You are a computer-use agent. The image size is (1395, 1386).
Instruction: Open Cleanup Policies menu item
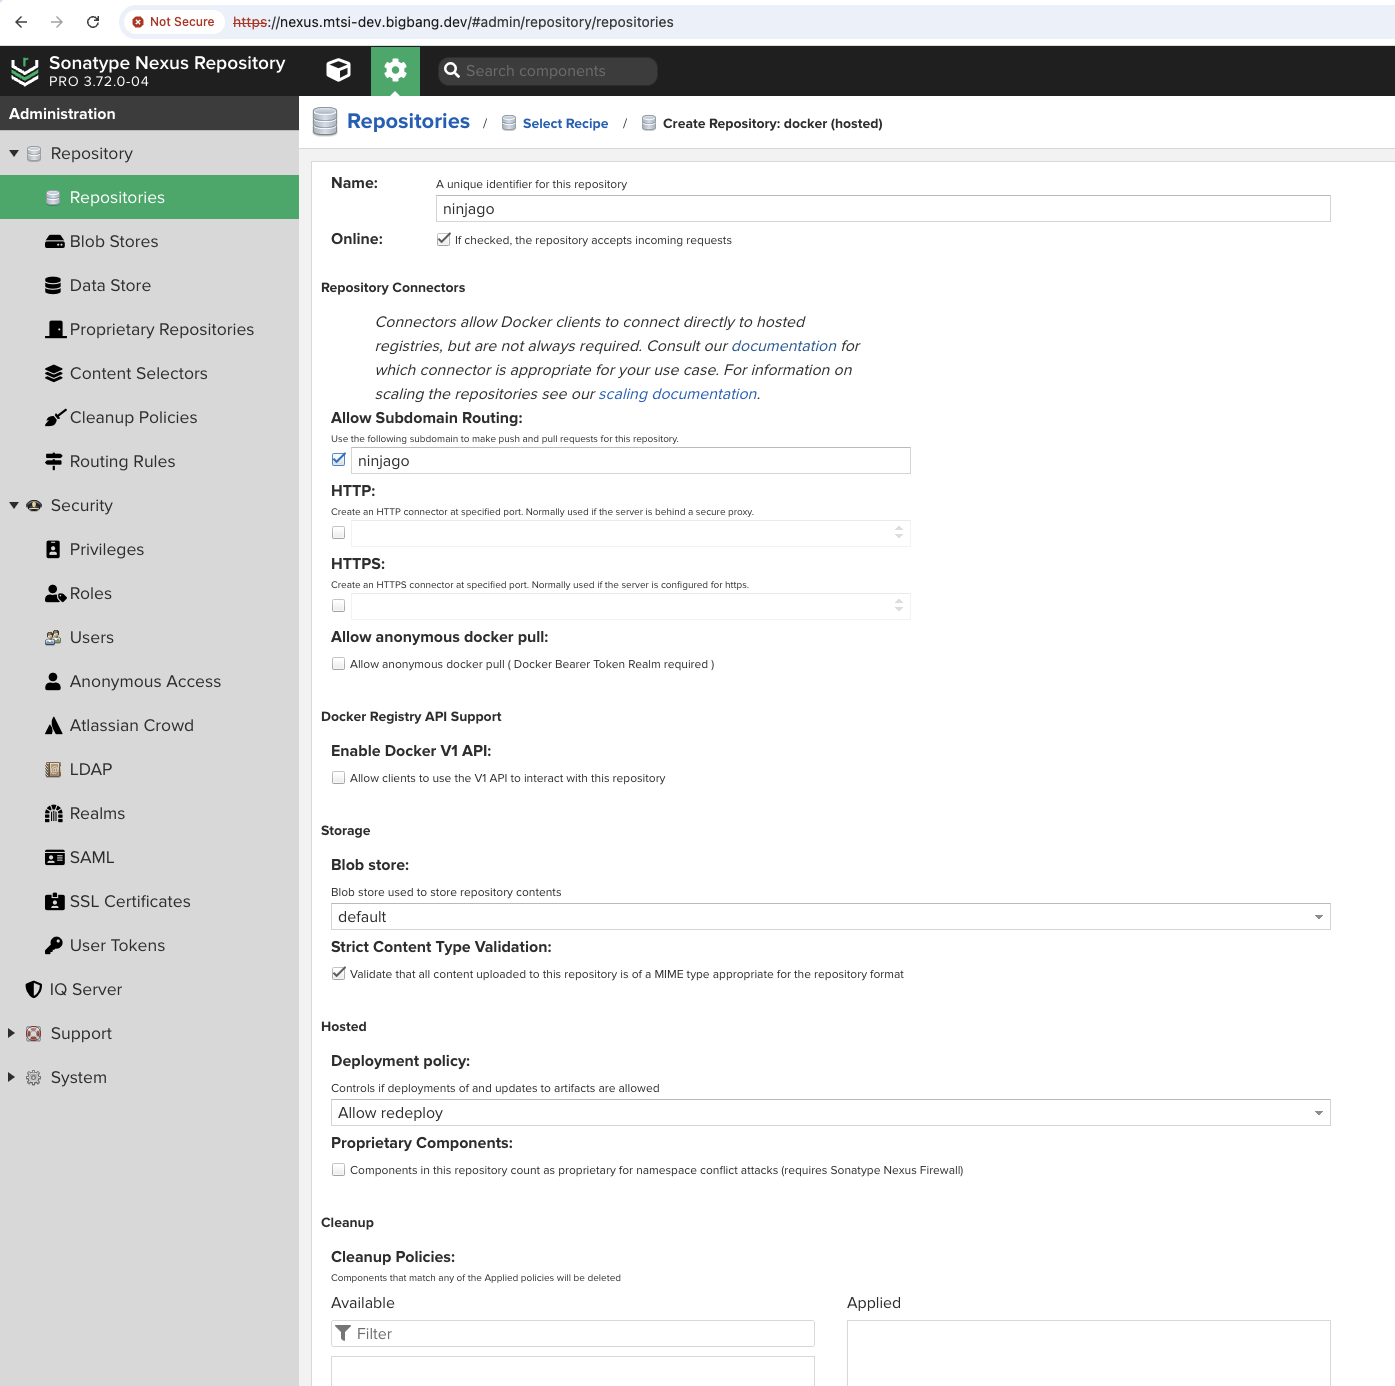click(149, 417)
